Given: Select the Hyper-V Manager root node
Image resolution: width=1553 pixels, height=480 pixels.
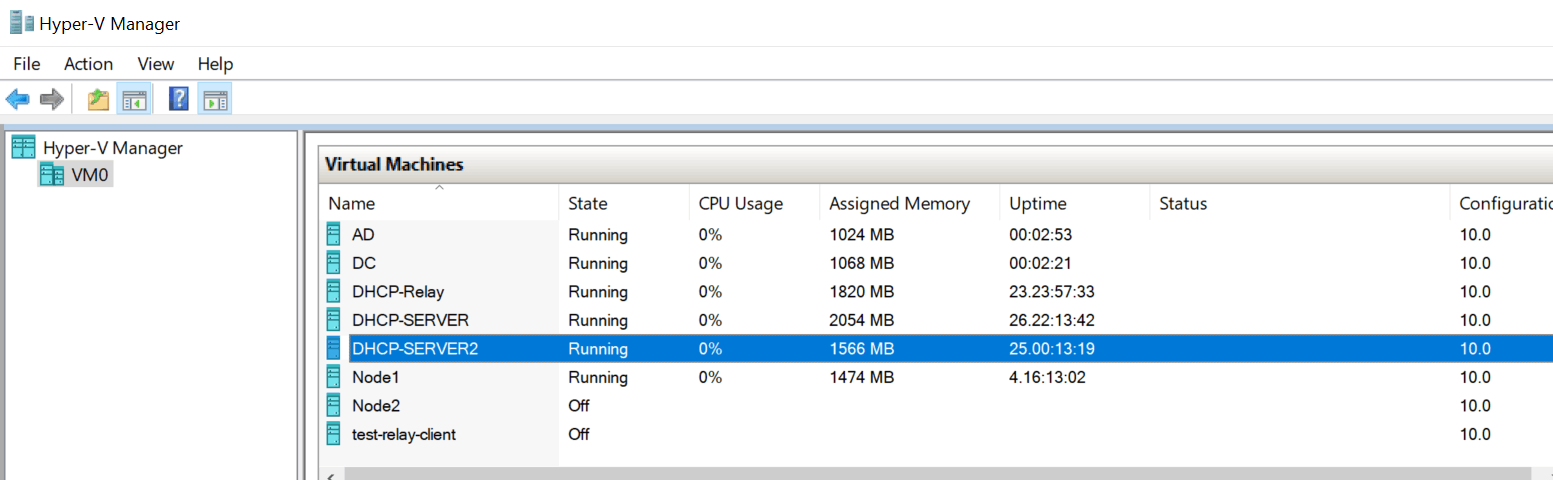Looking at the screenshot, I should pos(112,148).
